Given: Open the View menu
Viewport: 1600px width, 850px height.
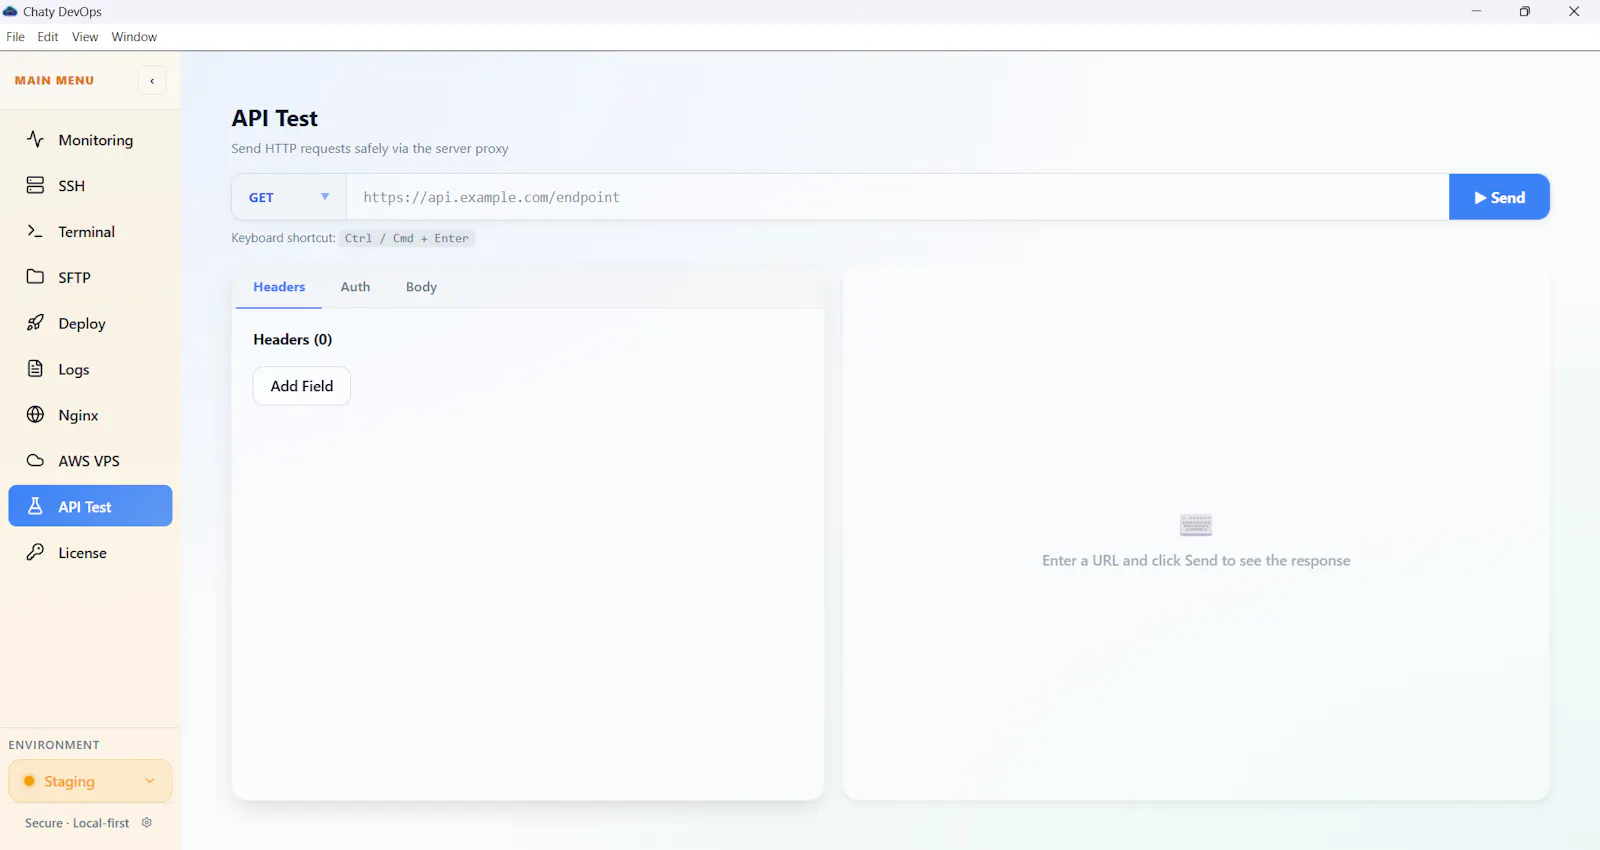Looking at the screenshot, I should click(x=85, y=37).
